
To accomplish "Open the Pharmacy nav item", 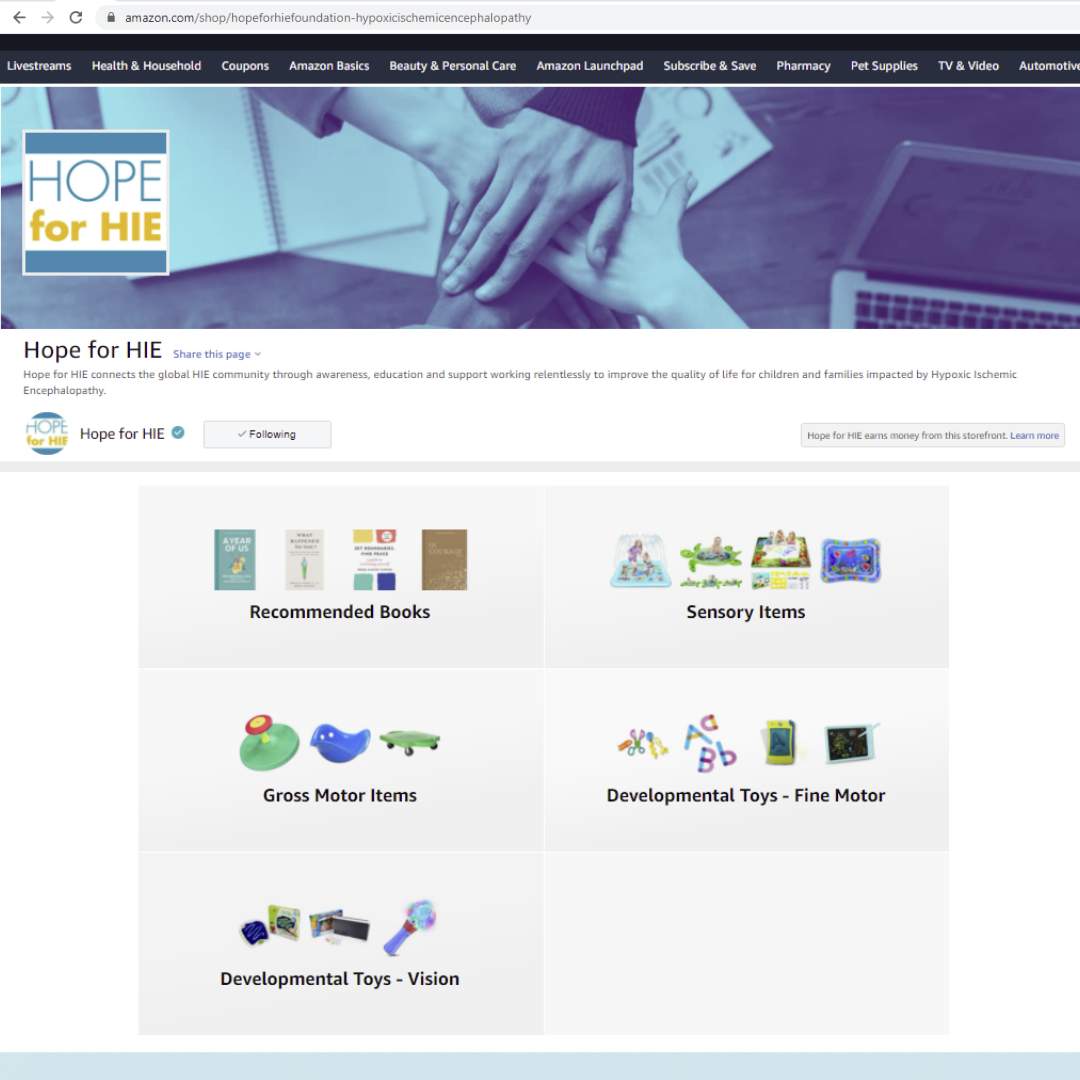I will pos(803,66).
